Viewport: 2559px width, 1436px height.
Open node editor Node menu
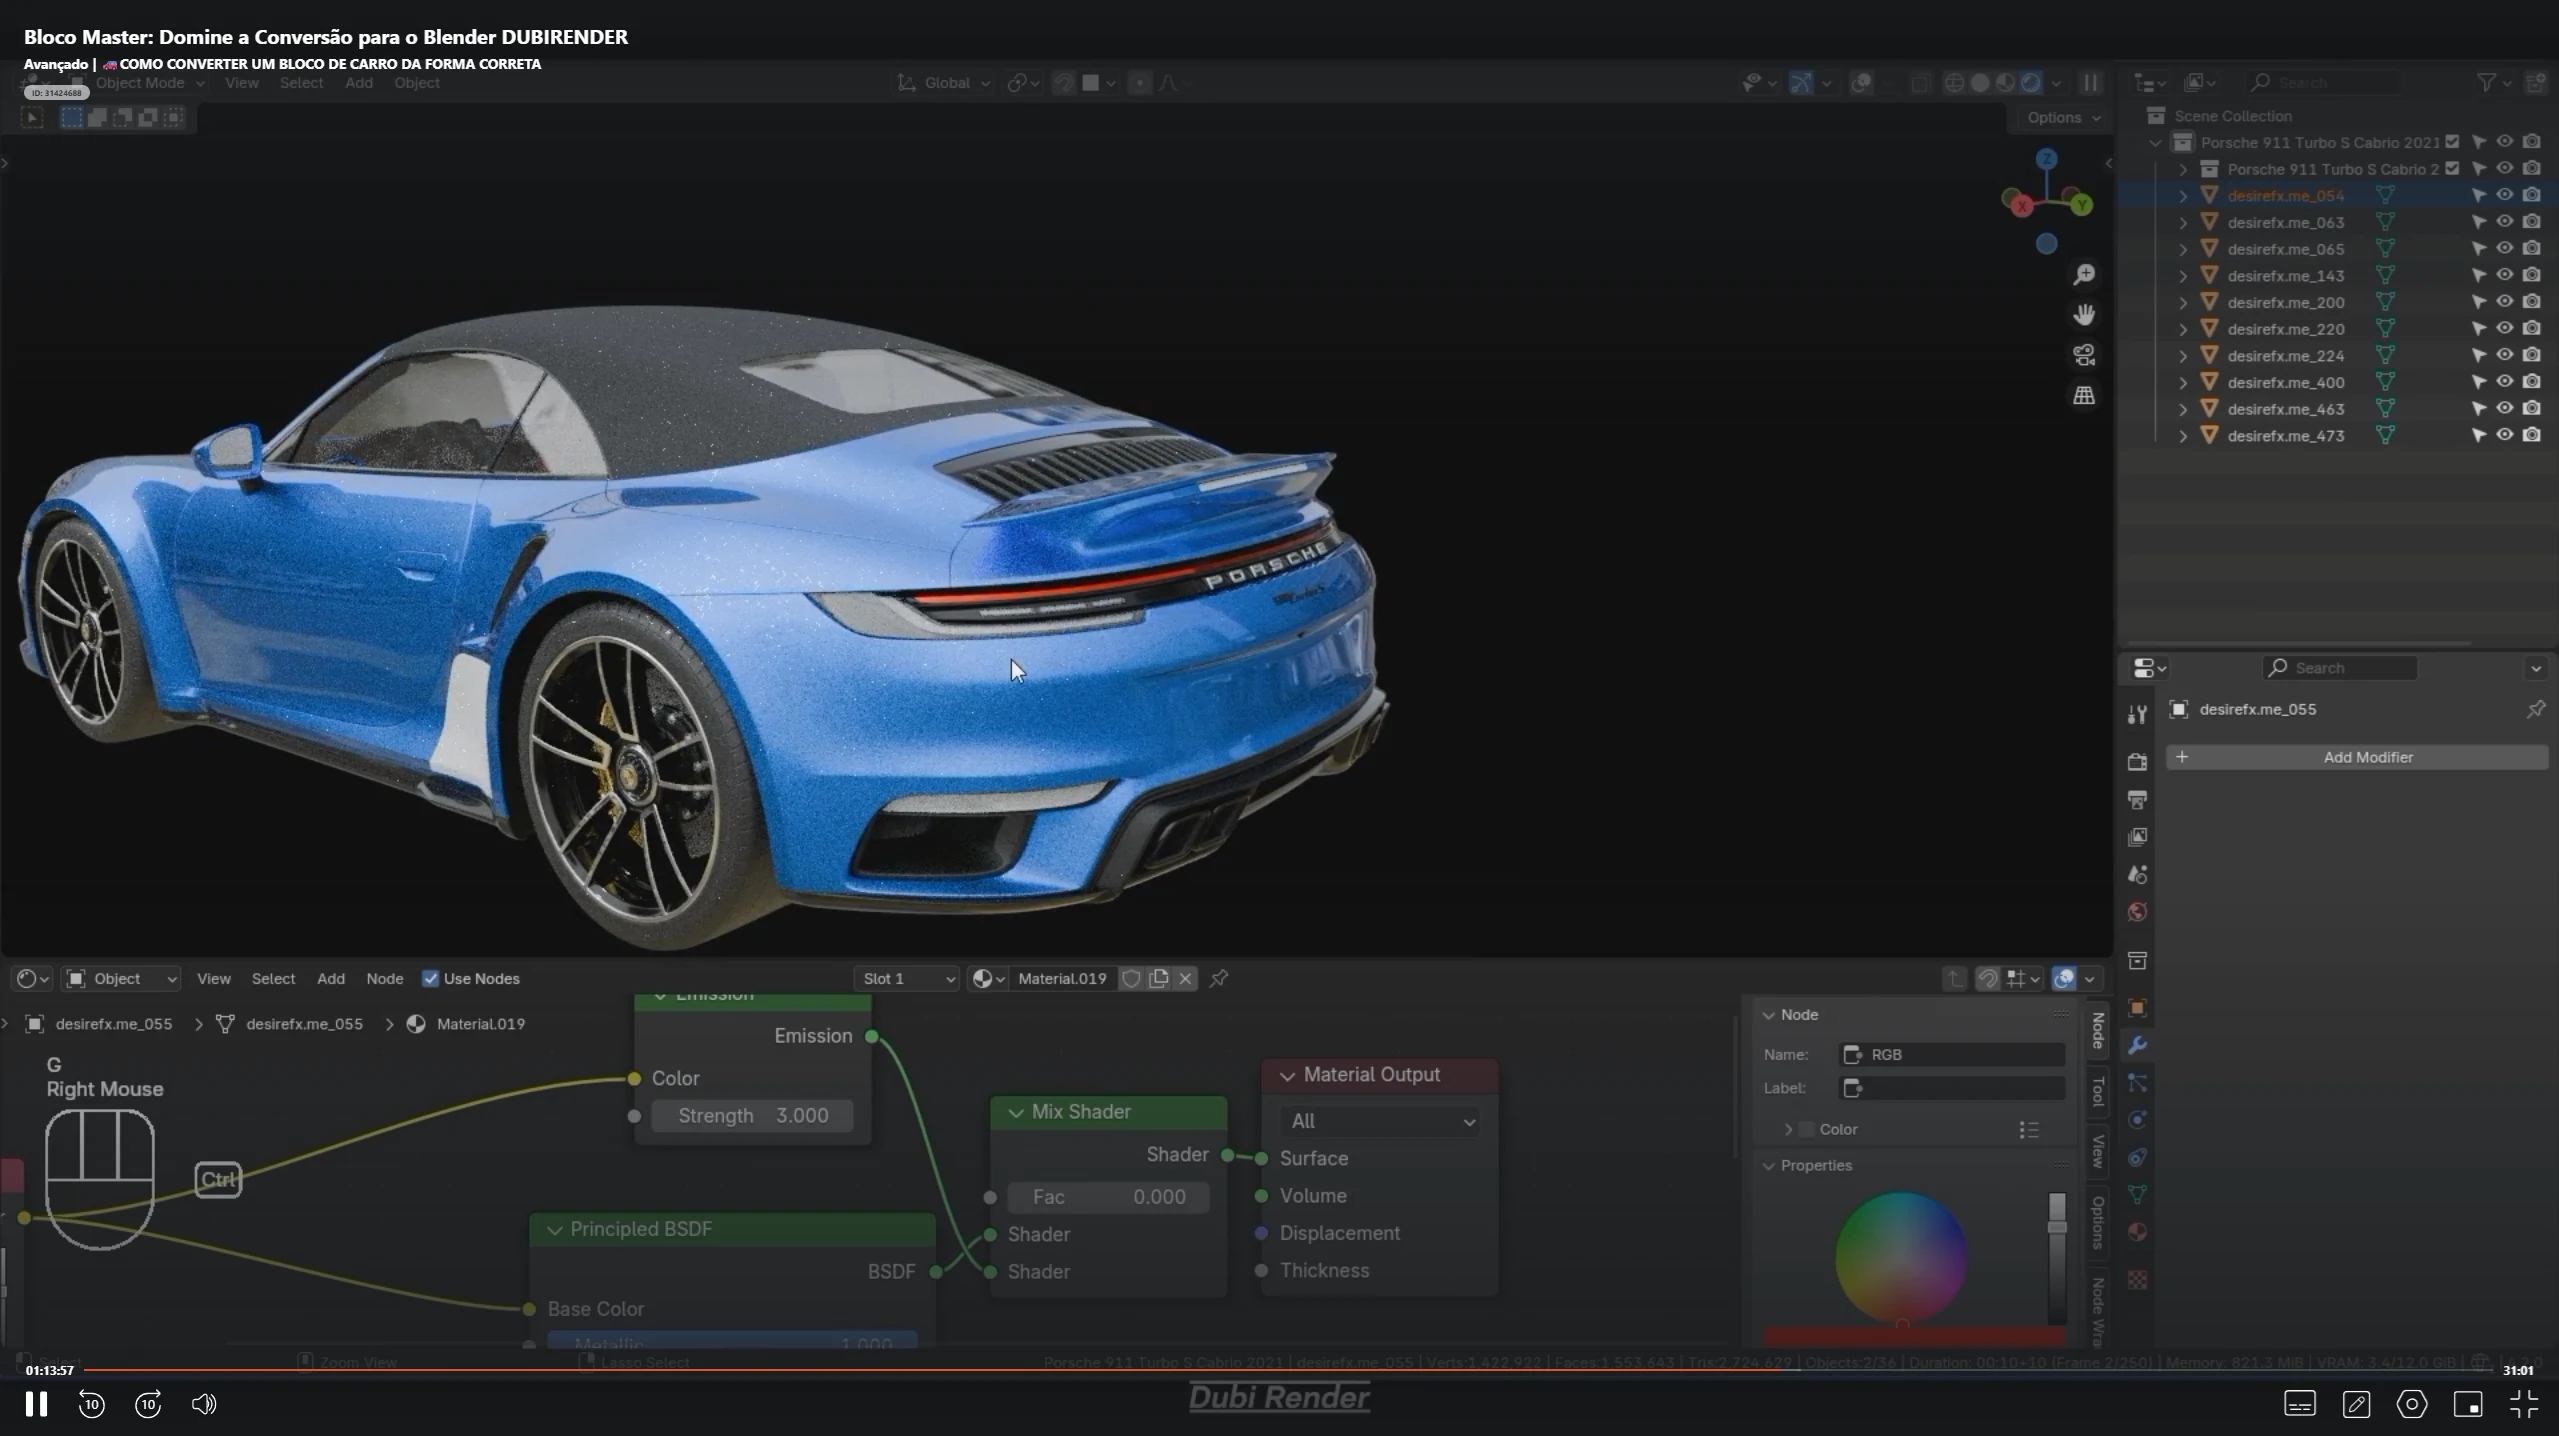pos(384,979)
